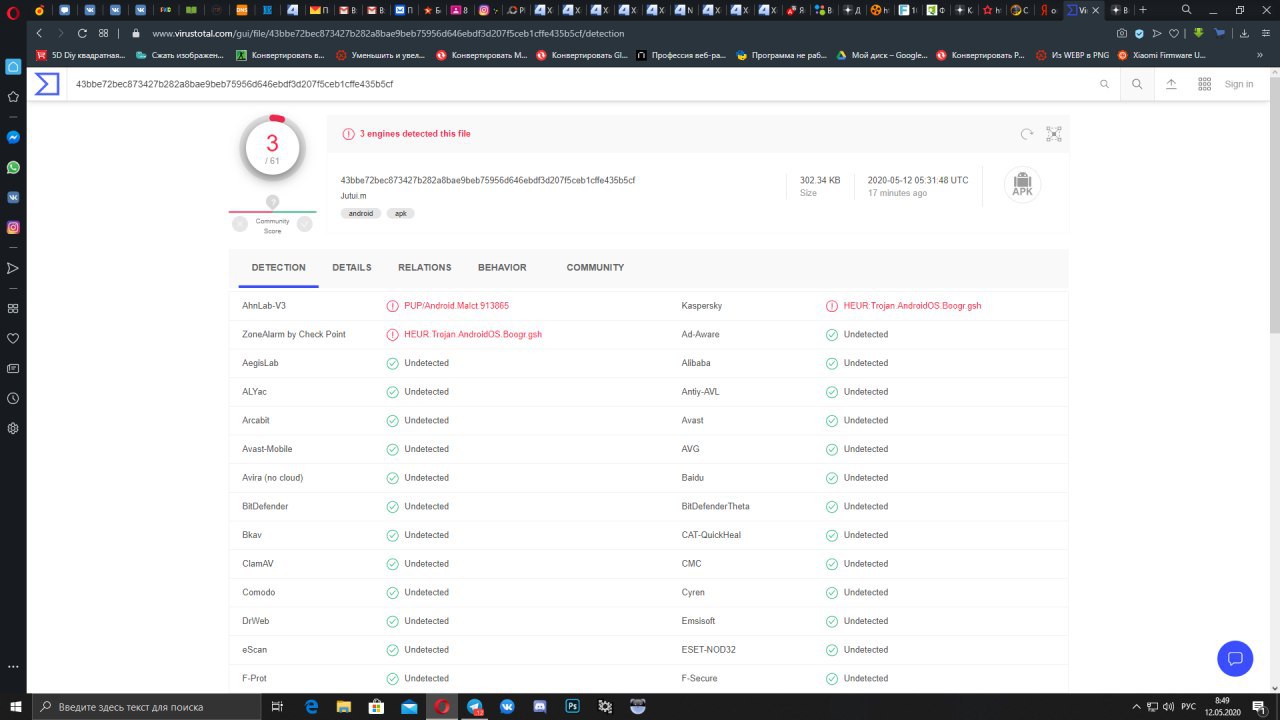Viewport: 1280px width, 720px height.
Task: Click the community score upvote button
Action: tap(305, 224)
